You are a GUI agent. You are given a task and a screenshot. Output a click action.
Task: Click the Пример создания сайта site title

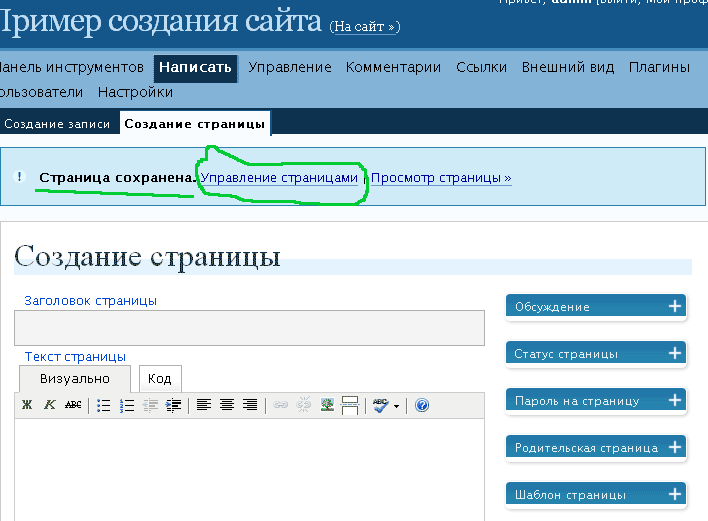pyautogui.click(x=161, y=21)
